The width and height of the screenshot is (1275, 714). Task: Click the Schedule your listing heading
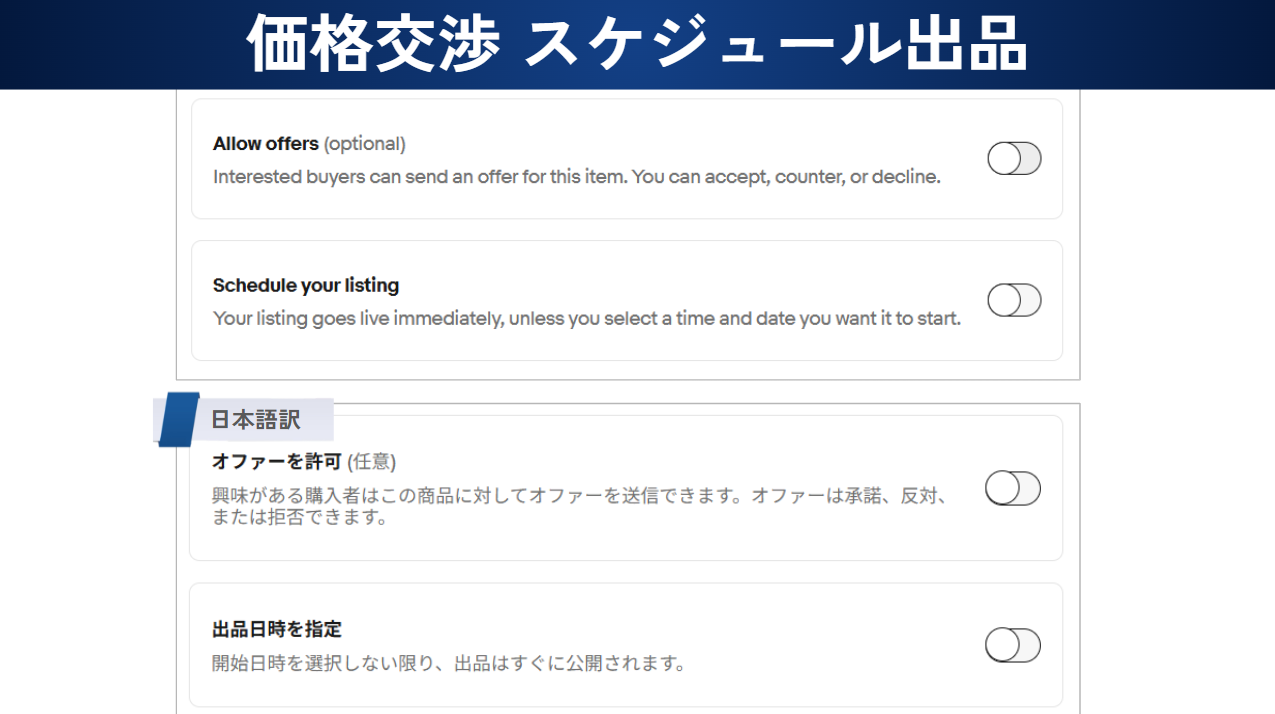(x=305, y=286)
